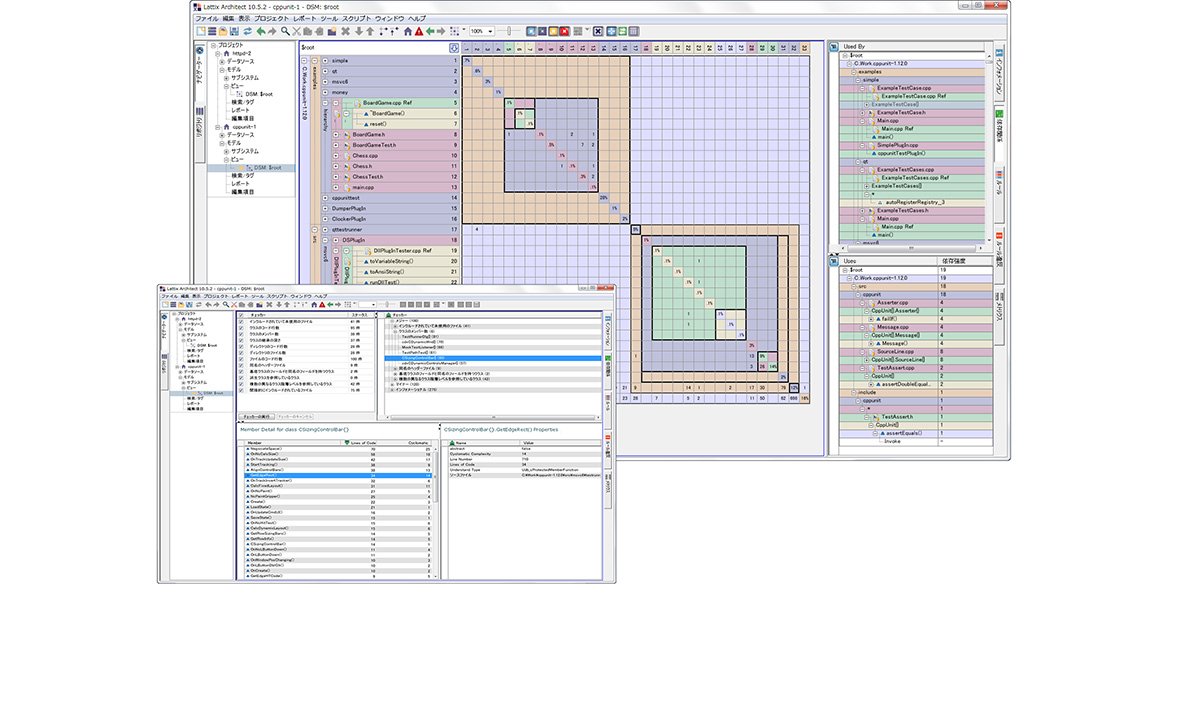Click the grey redo arrow in main toolbar
The width and height of the screenshot is (1200, 720).
click(272, 31)
